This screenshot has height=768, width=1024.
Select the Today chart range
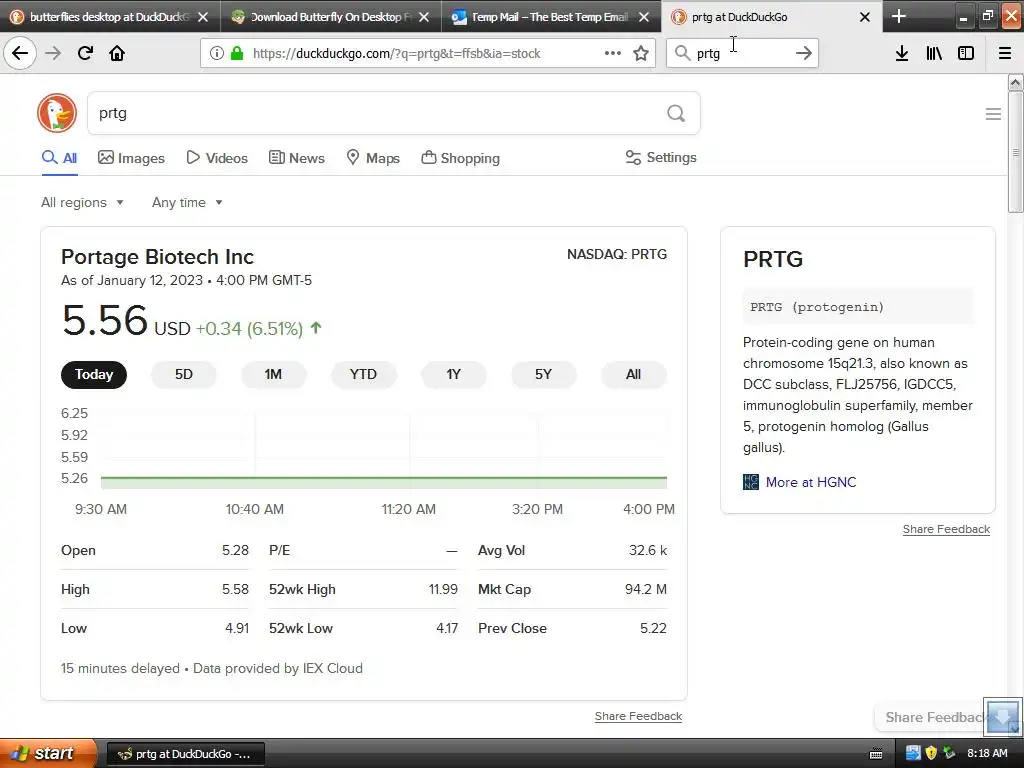(94, 374)
